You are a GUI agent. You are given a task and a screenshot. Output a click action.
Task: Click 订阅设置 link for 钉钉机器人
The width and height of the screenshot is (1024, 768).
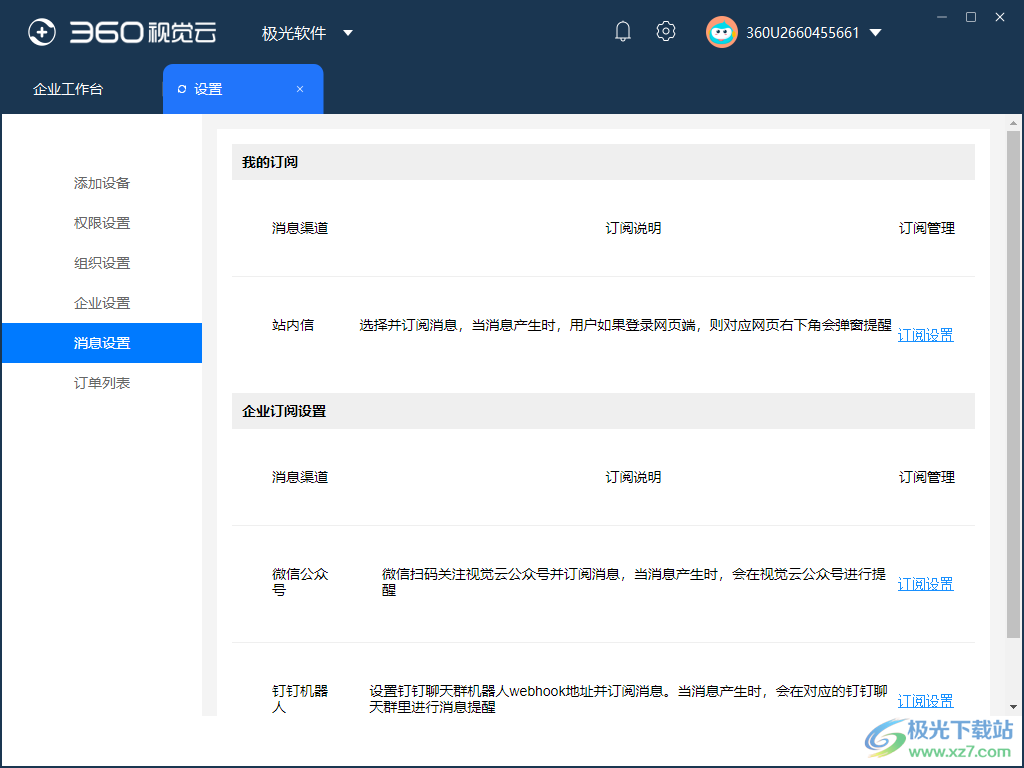pyautogui.click(x=925, y=701)
